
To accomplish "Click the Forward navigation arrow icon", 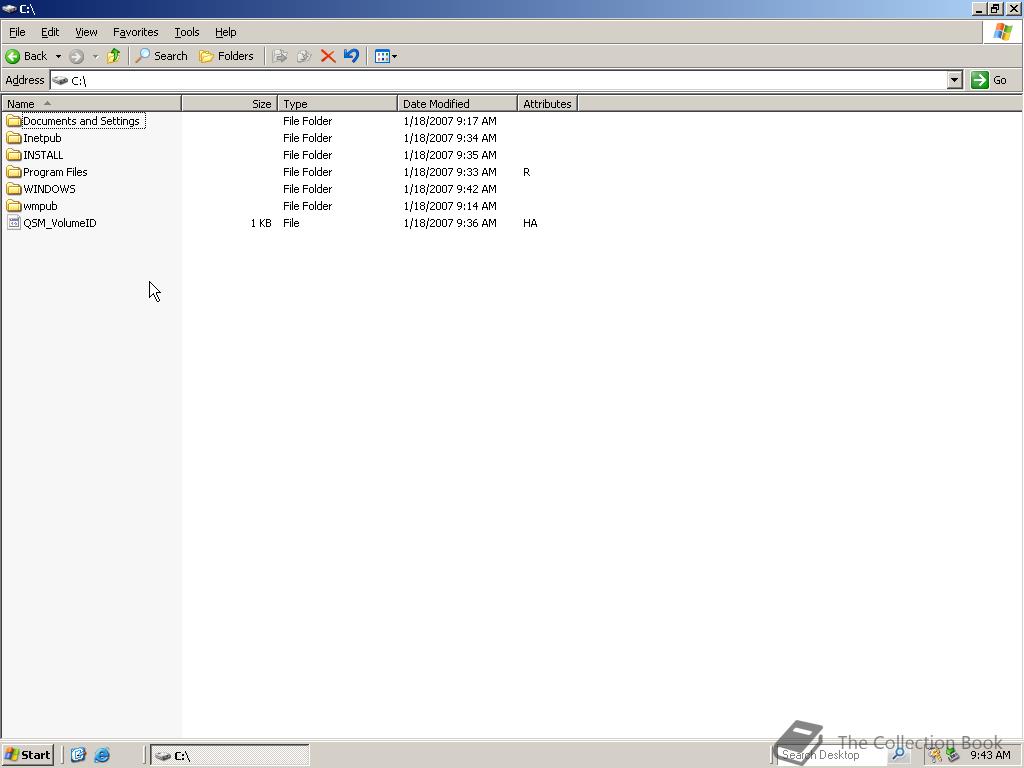I will (x=76, y=57).
